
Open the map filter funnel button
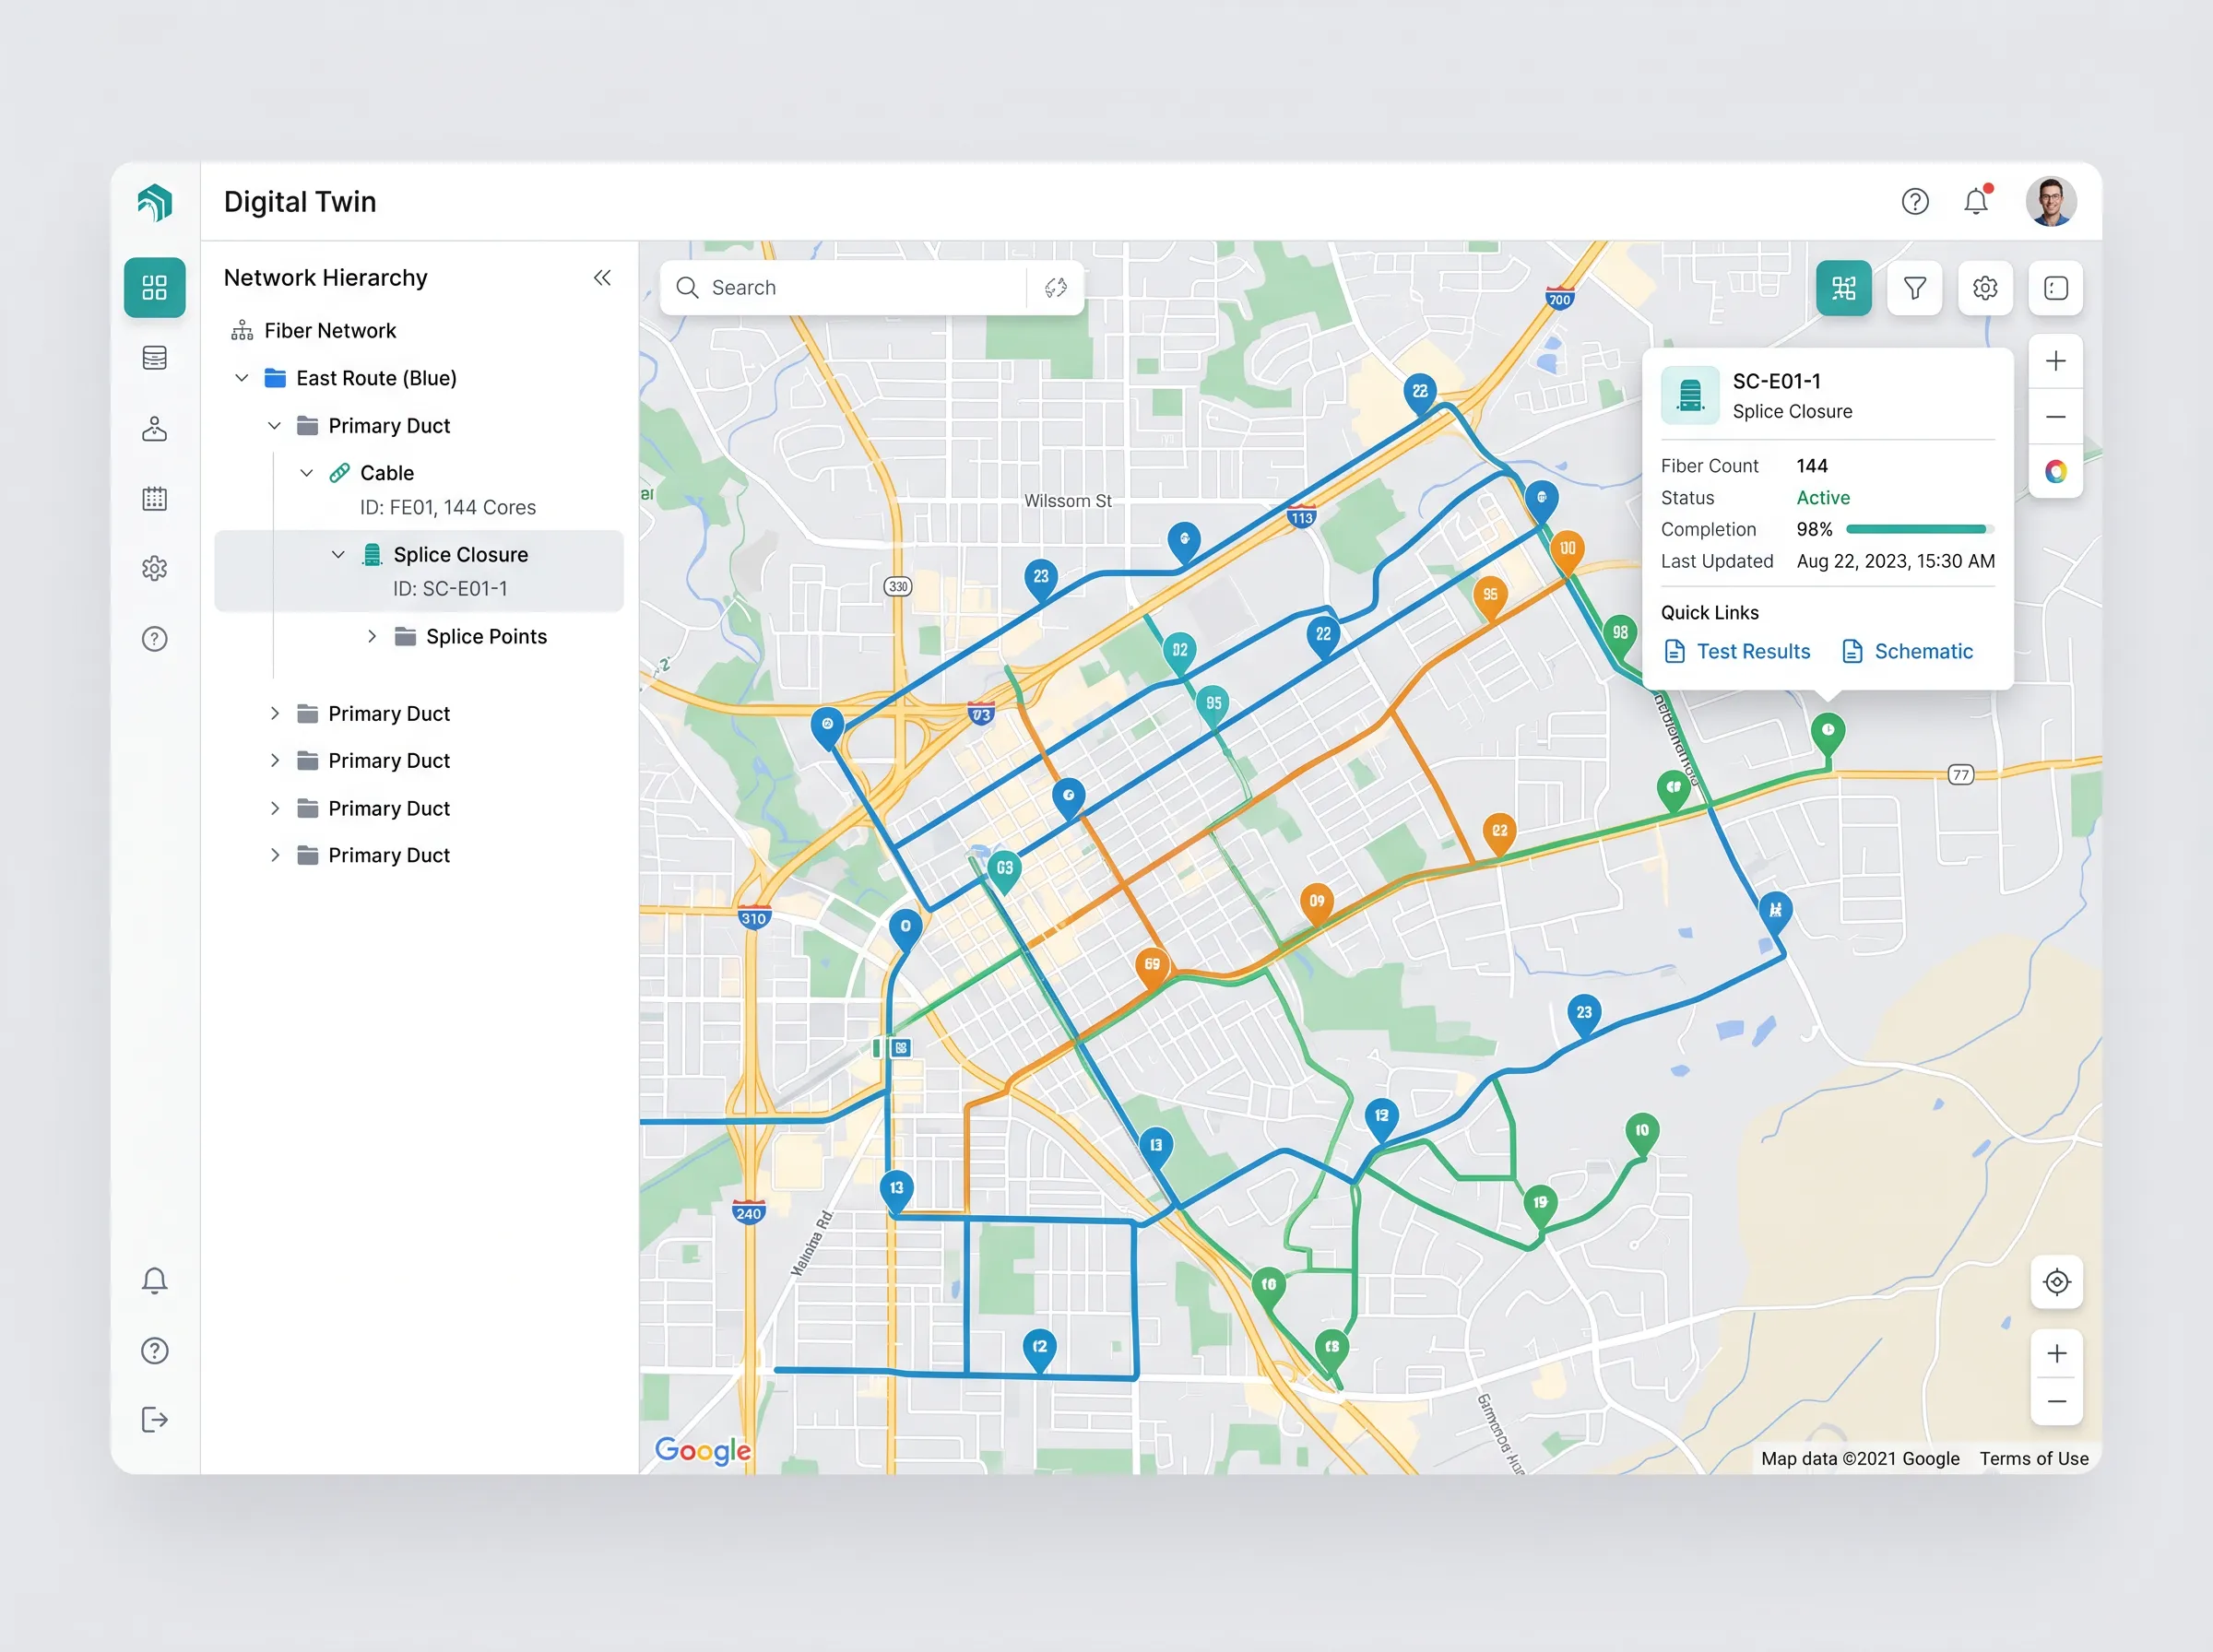(1914, 288)
